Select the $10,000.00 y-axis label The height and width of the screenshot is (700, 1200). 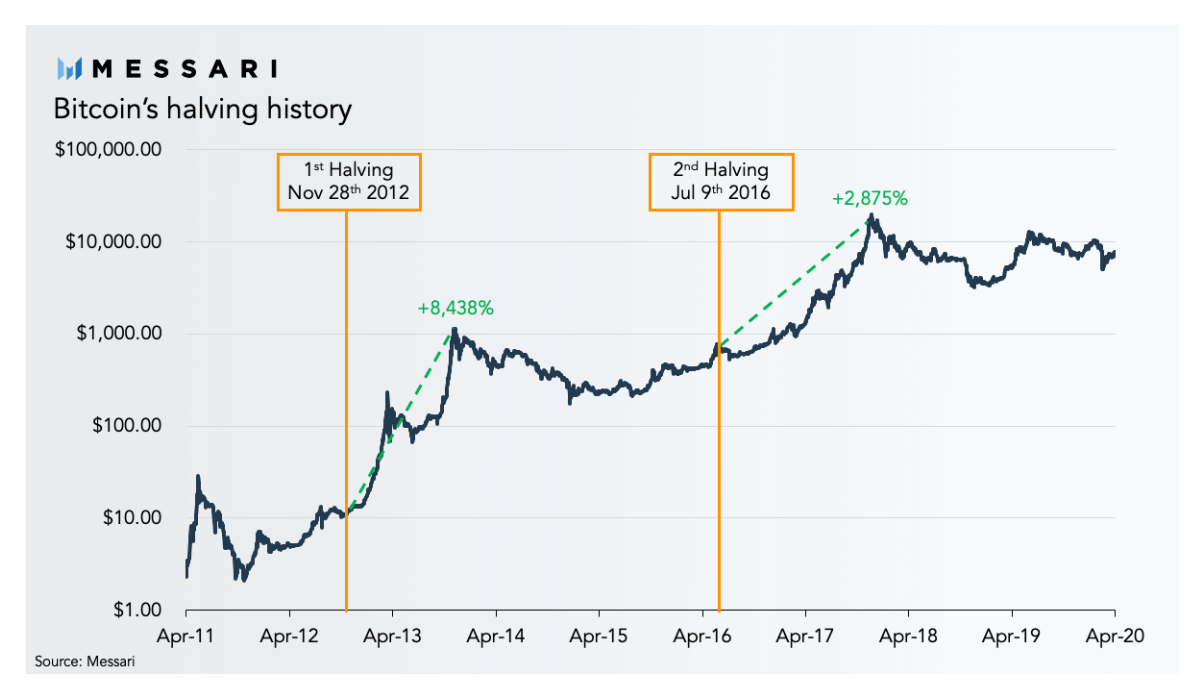point(113,242)
